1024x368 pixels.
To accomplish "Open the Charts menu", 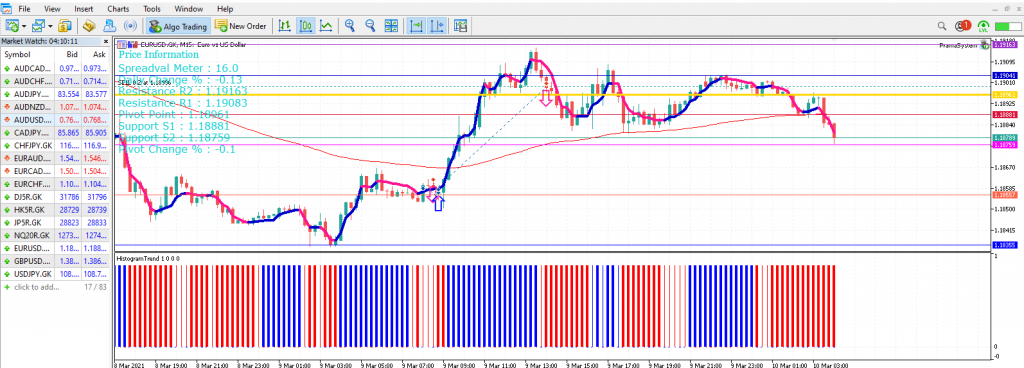I will [118, 9].
